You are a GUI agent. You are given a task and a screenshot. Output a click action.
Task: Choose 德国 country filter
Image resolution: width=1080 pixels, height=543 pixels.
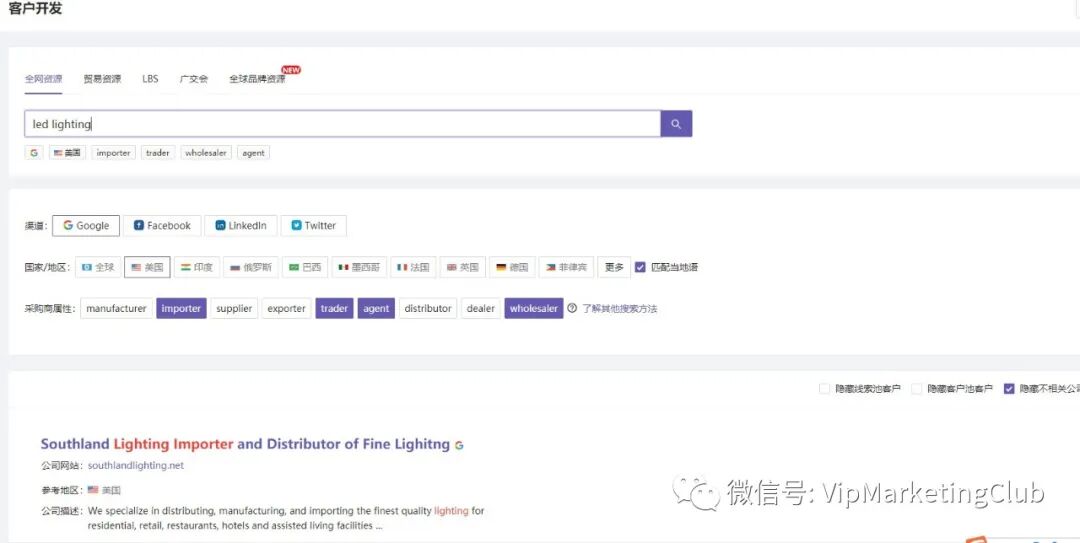512,267
